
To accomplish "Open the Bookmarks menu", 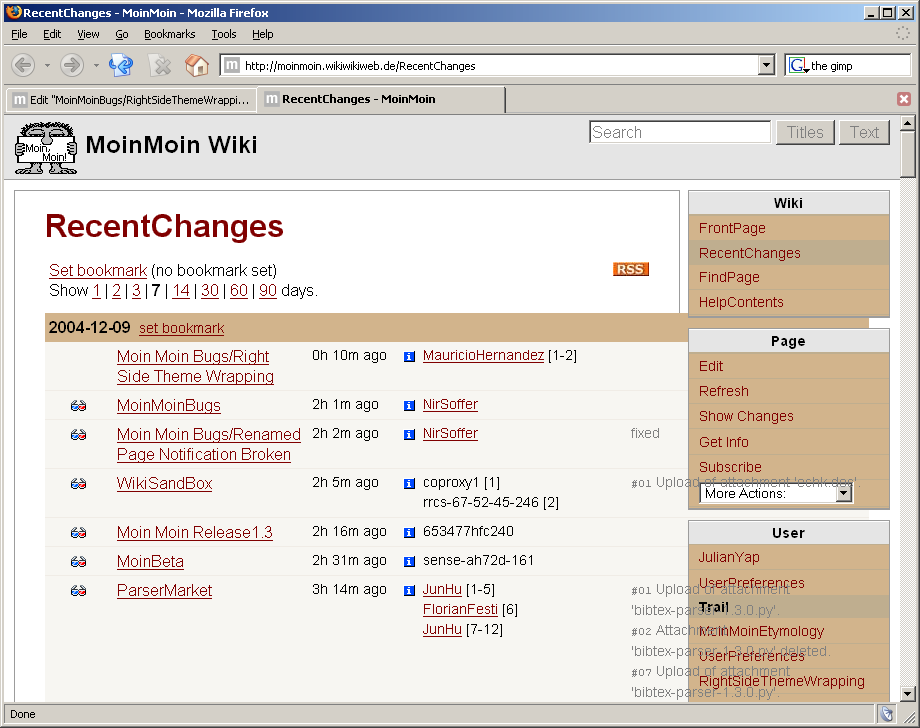I will pos(170,34).
